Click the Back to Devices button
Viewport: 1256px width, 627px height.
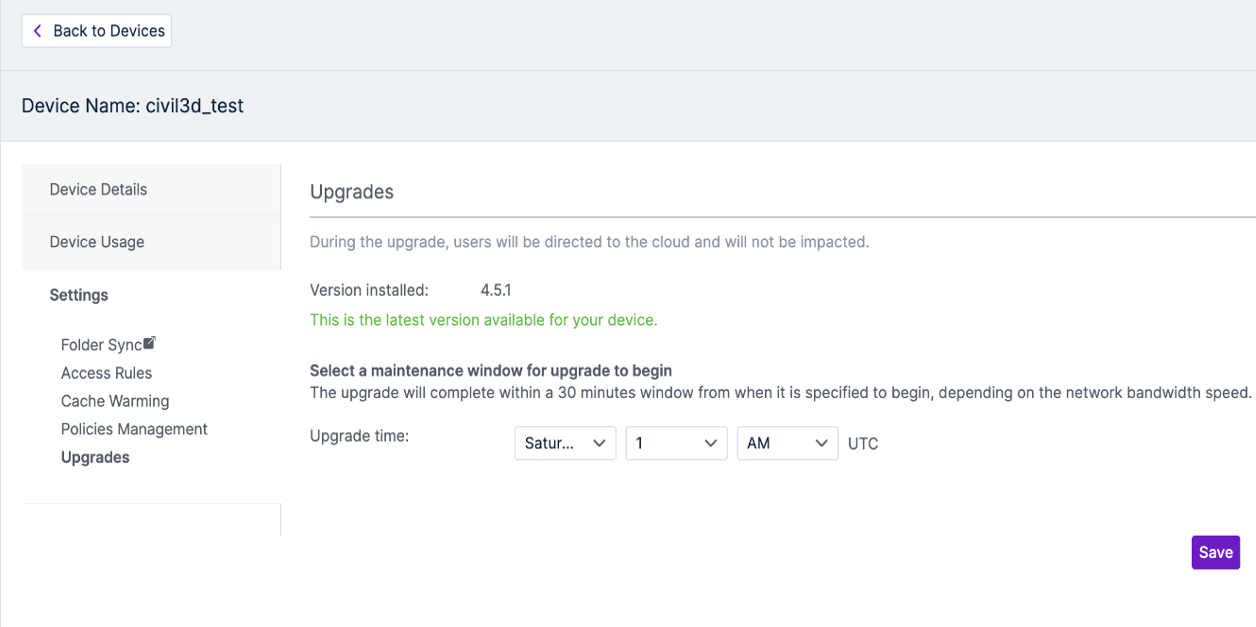[96, 30]
